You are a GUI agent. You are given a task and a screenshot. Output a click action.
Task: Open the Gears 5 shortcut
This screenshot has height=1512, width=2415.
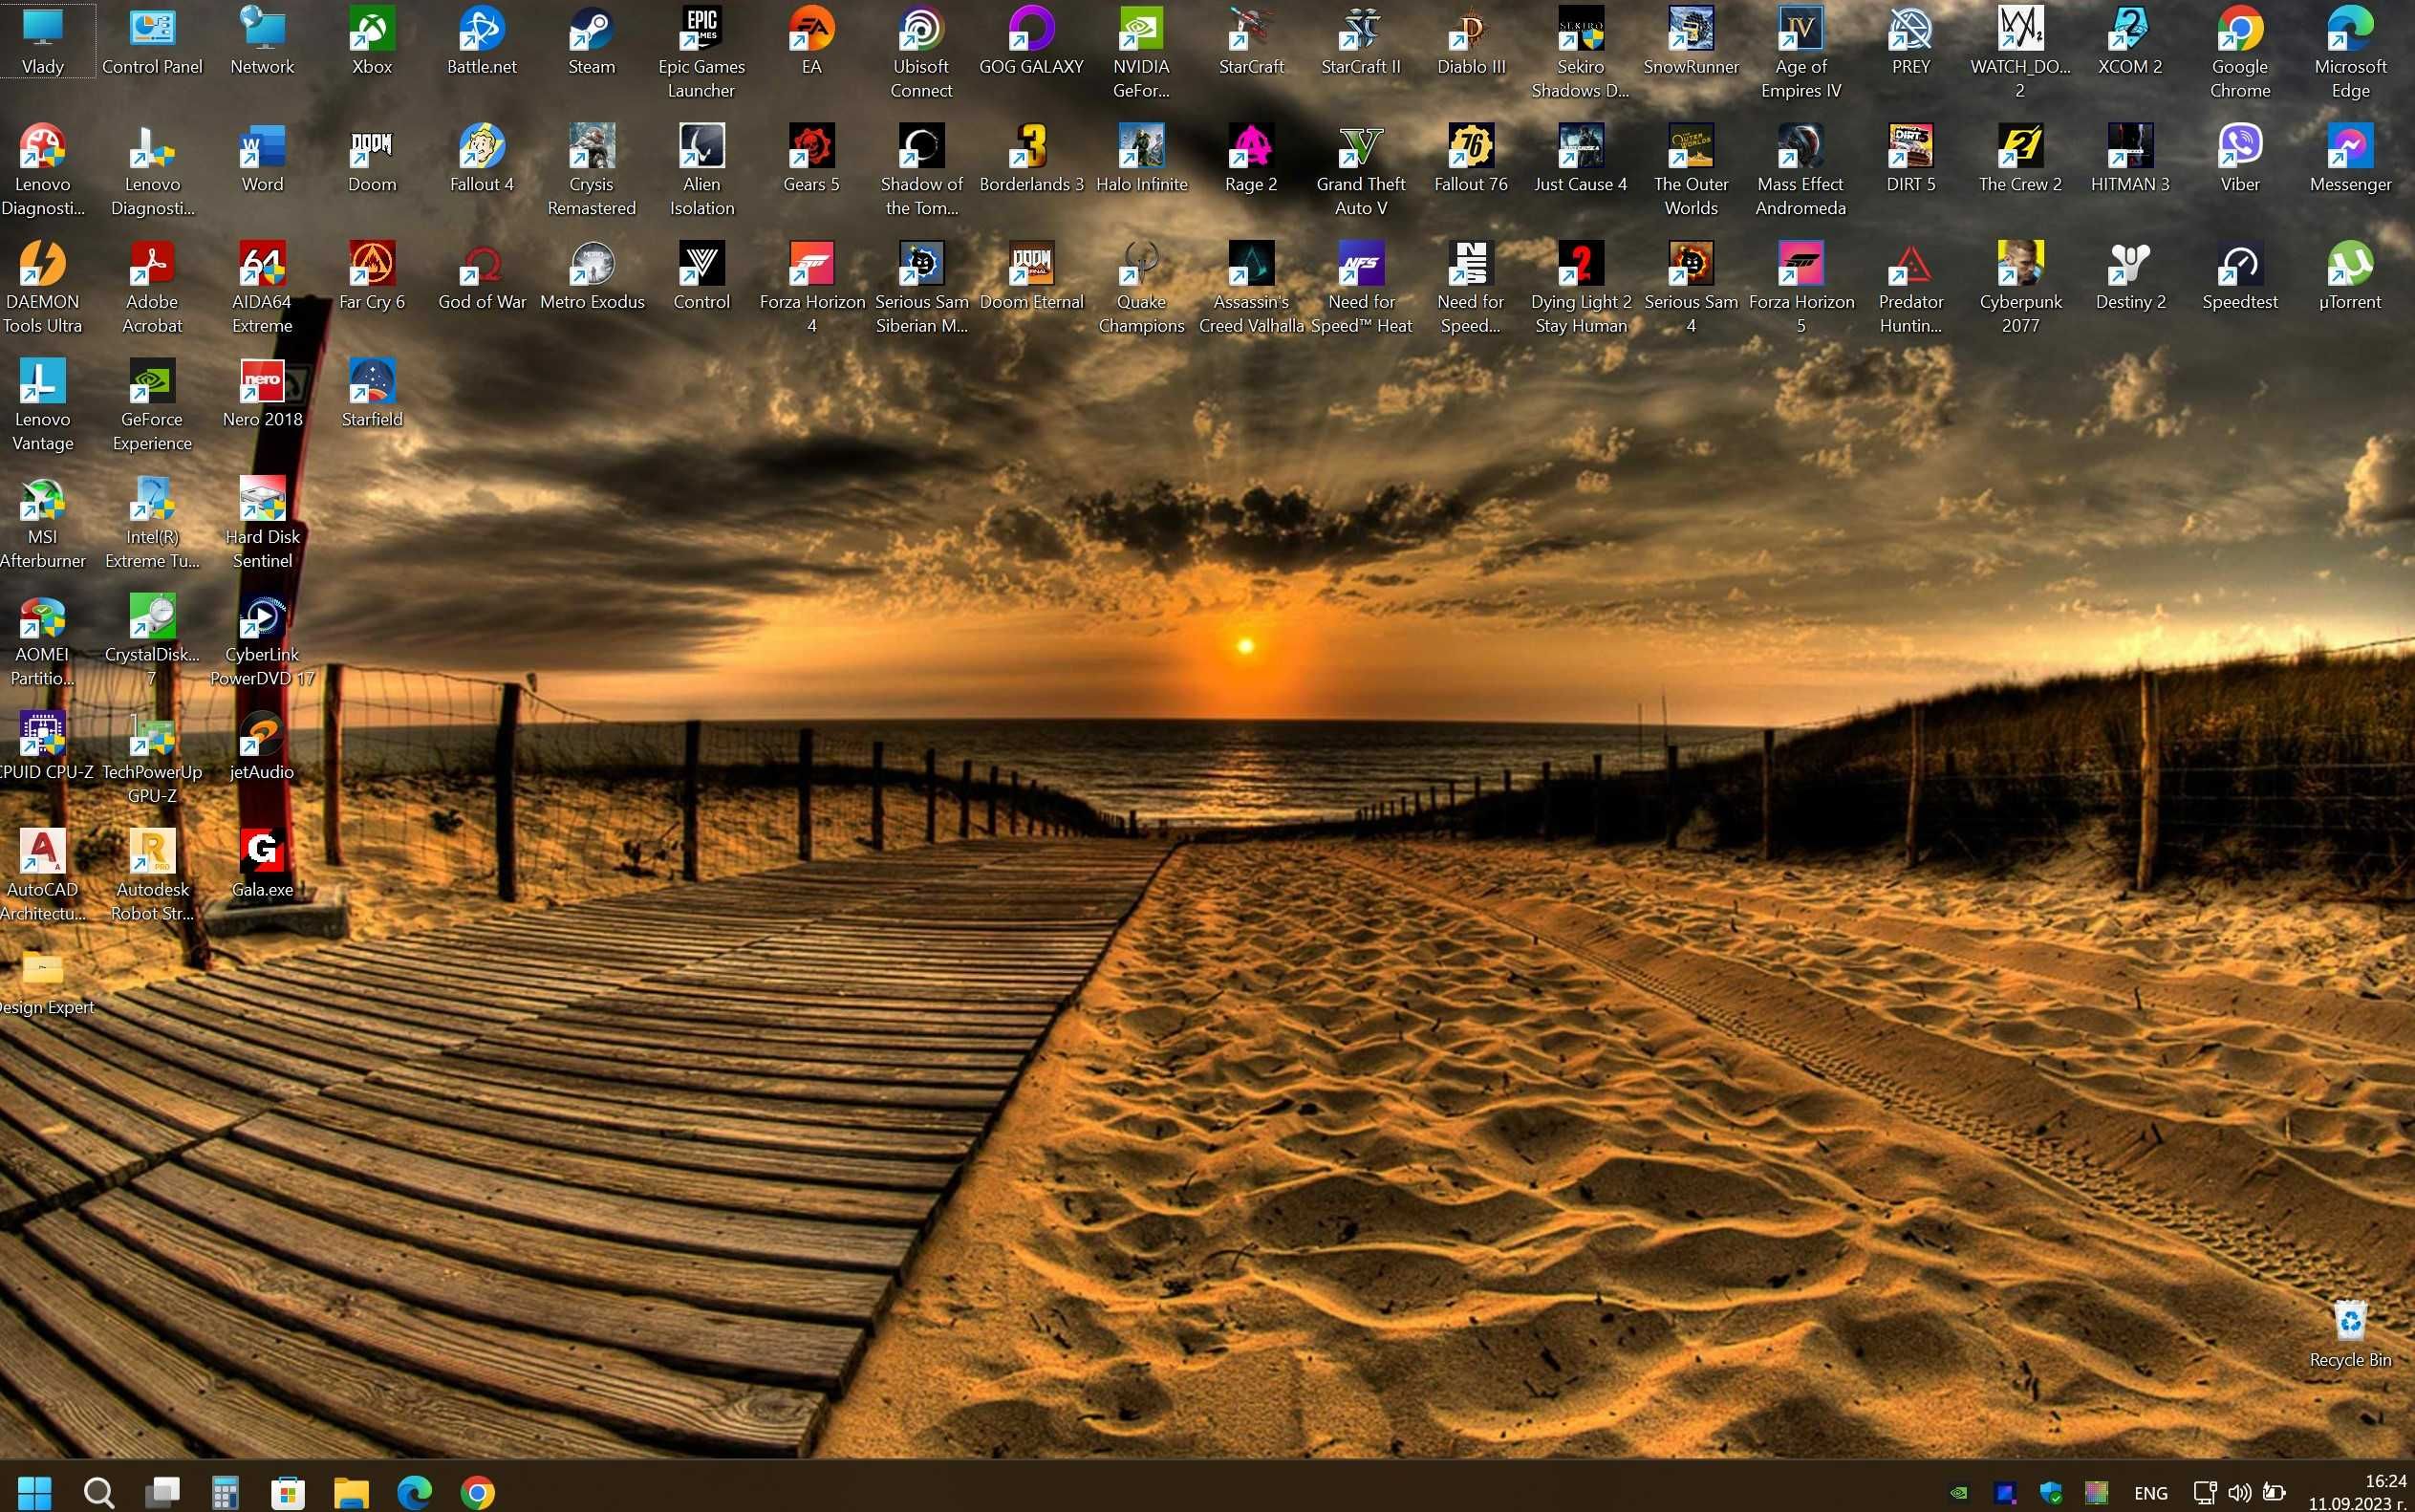(x=811, y=160)
